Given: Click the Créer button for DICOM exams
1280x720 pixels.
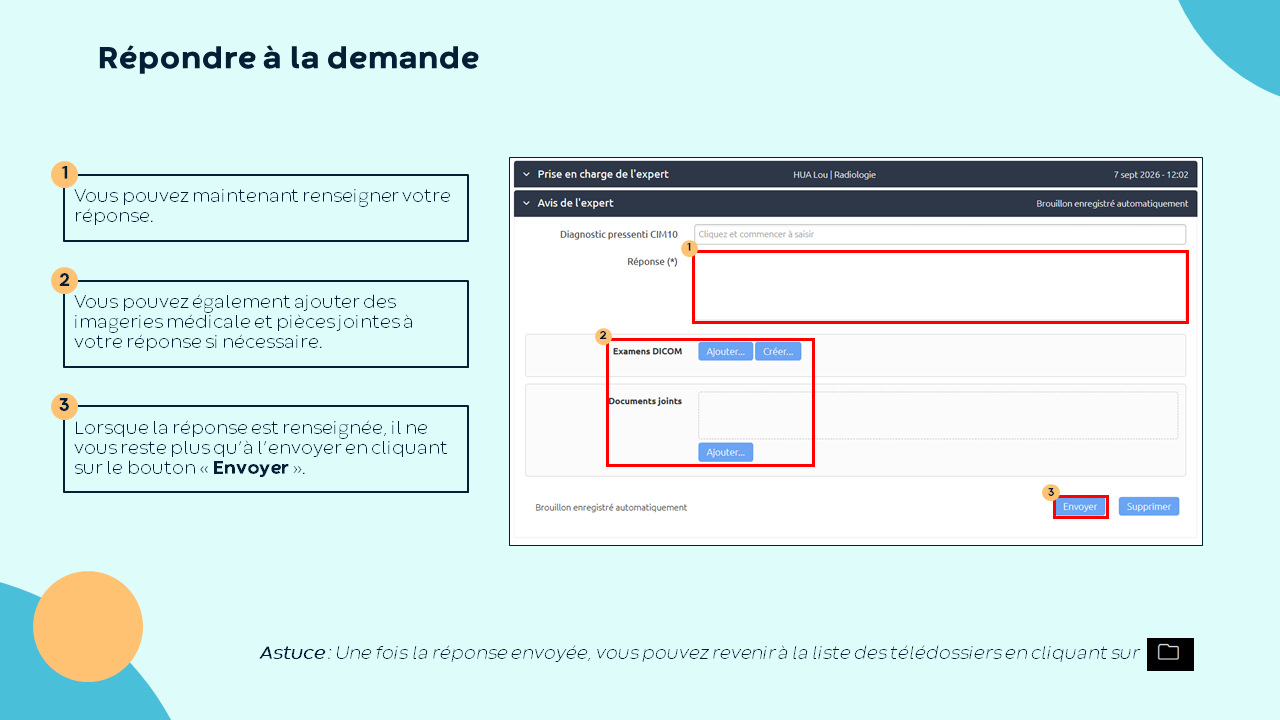Looking at the screenshot, I should (778, 352).
